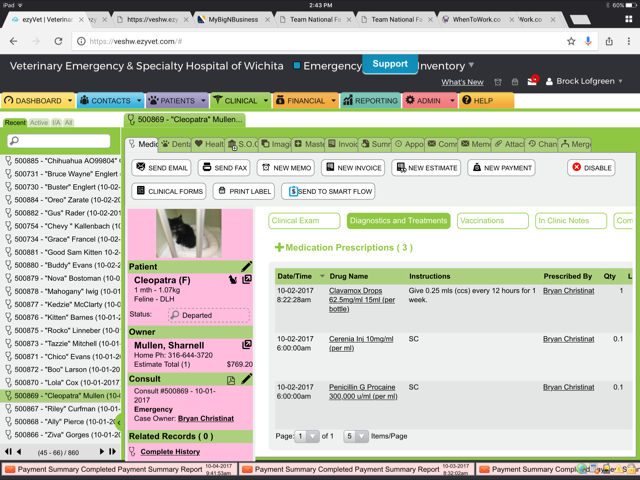Open the Complete History link
The width and height of the screenshot is (640, 480).
[169, 452]
